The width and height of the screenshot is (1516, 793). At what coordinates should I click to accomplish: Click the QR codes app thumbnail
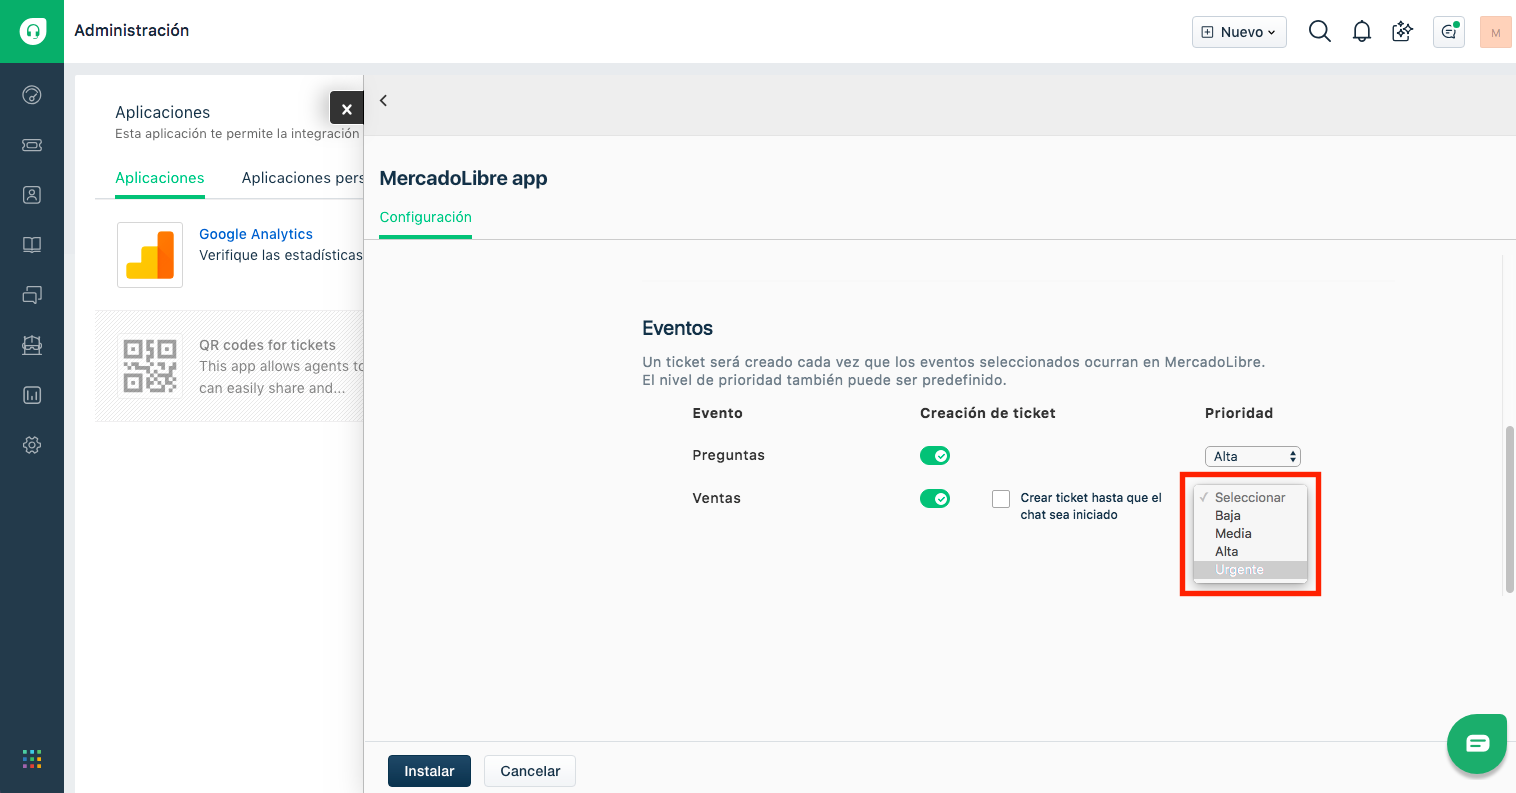click(x=150, y=366)
